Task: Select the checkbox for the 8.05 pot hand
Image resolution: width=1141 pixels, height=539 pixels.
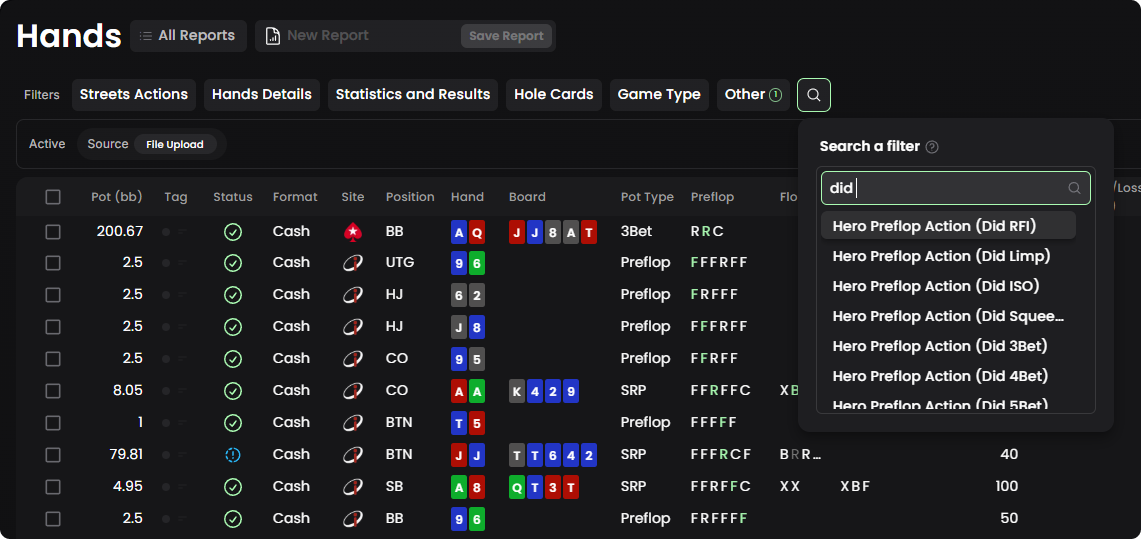Action: coord(53,391)
